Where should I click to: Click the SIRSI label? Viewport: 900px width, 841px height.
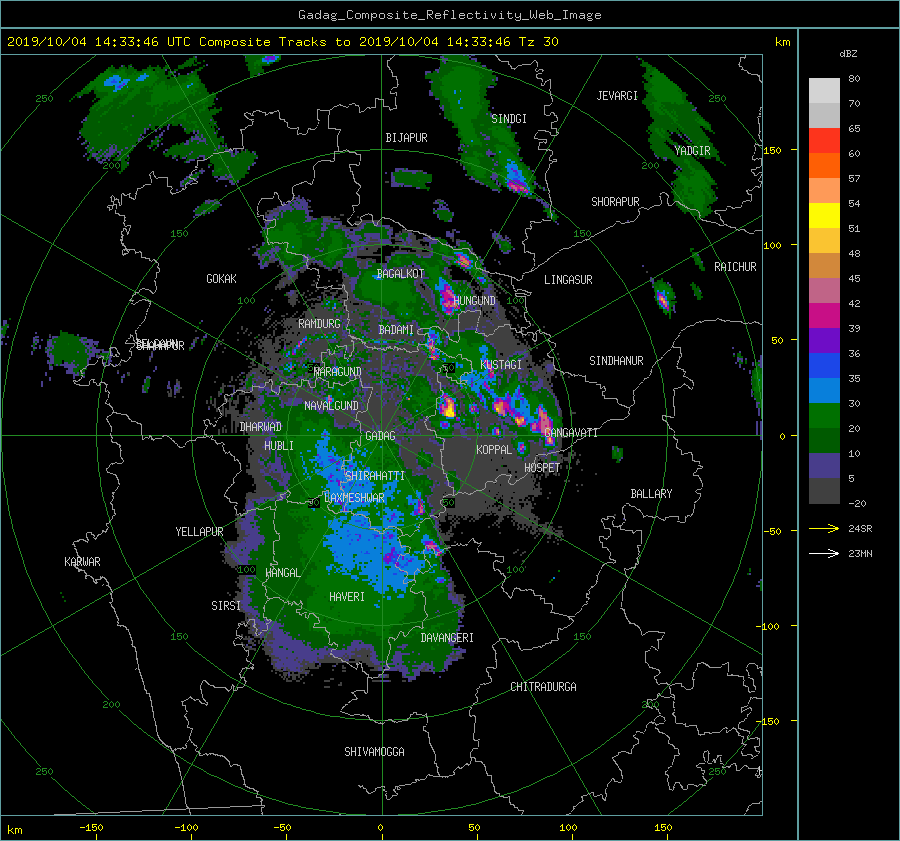[x=226, y=606]
